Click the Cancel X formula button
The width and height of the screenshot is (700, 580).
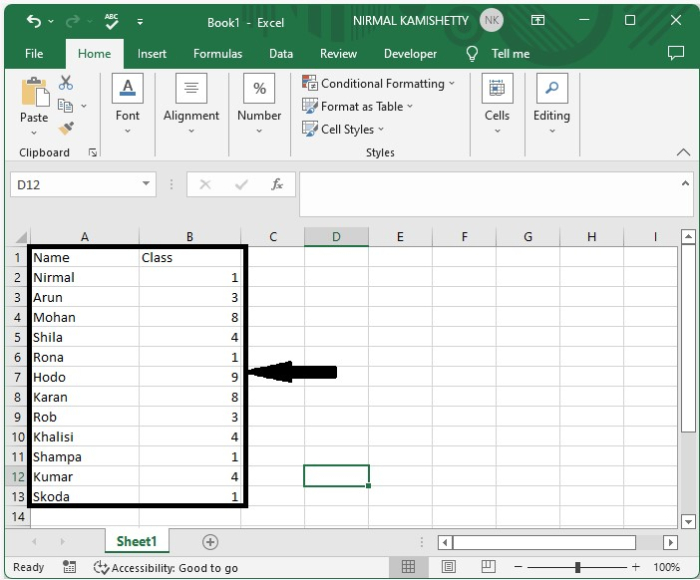pyautogui.click(x=205, y=184)
